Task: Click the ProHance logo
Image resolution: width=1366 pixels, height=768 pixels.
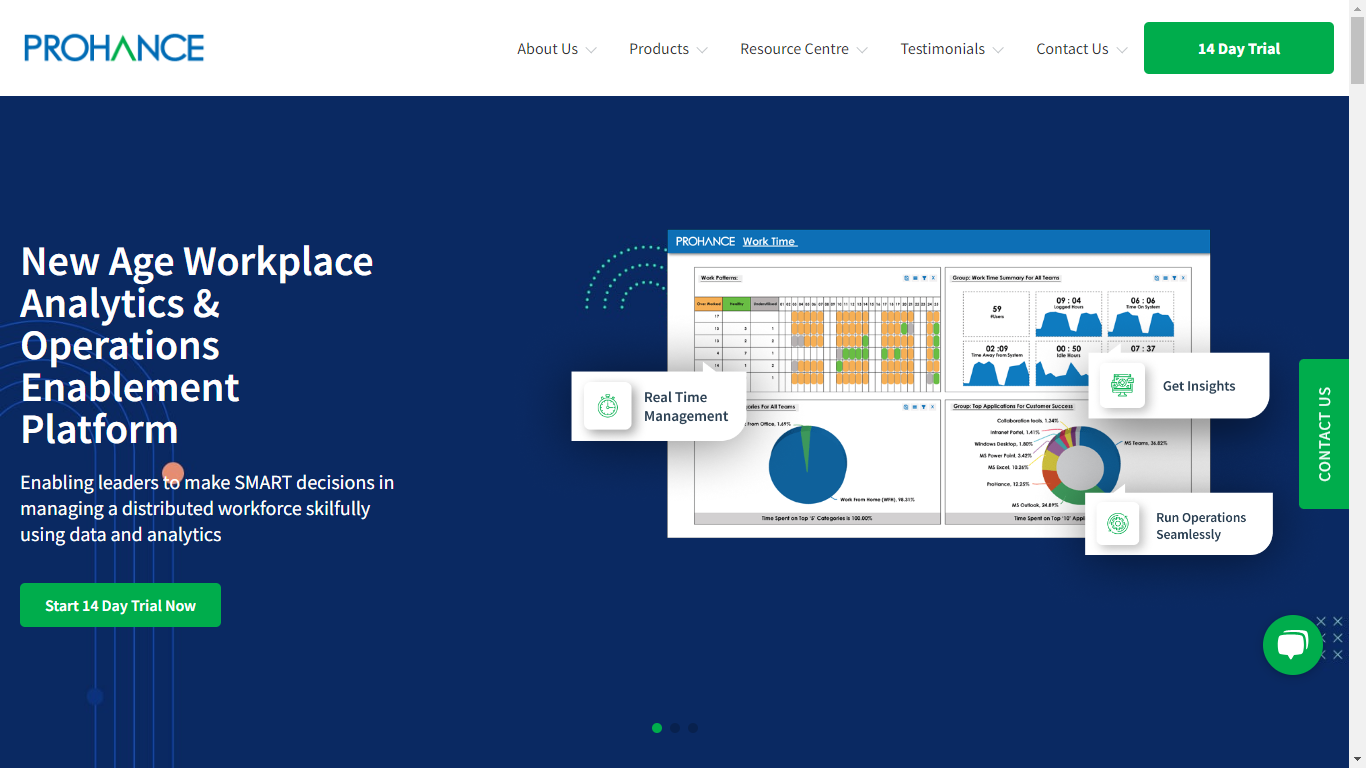Action: pos(114,48)
